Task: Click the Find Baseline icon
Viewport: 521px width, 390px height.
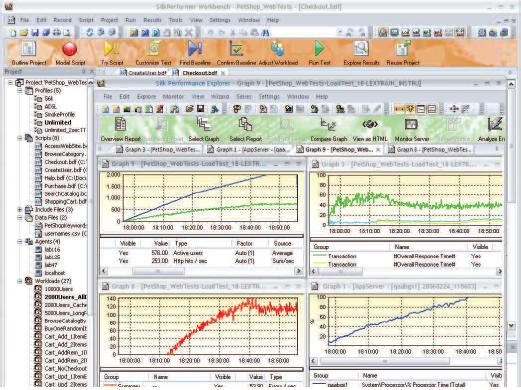Action: tap(195, 49)
